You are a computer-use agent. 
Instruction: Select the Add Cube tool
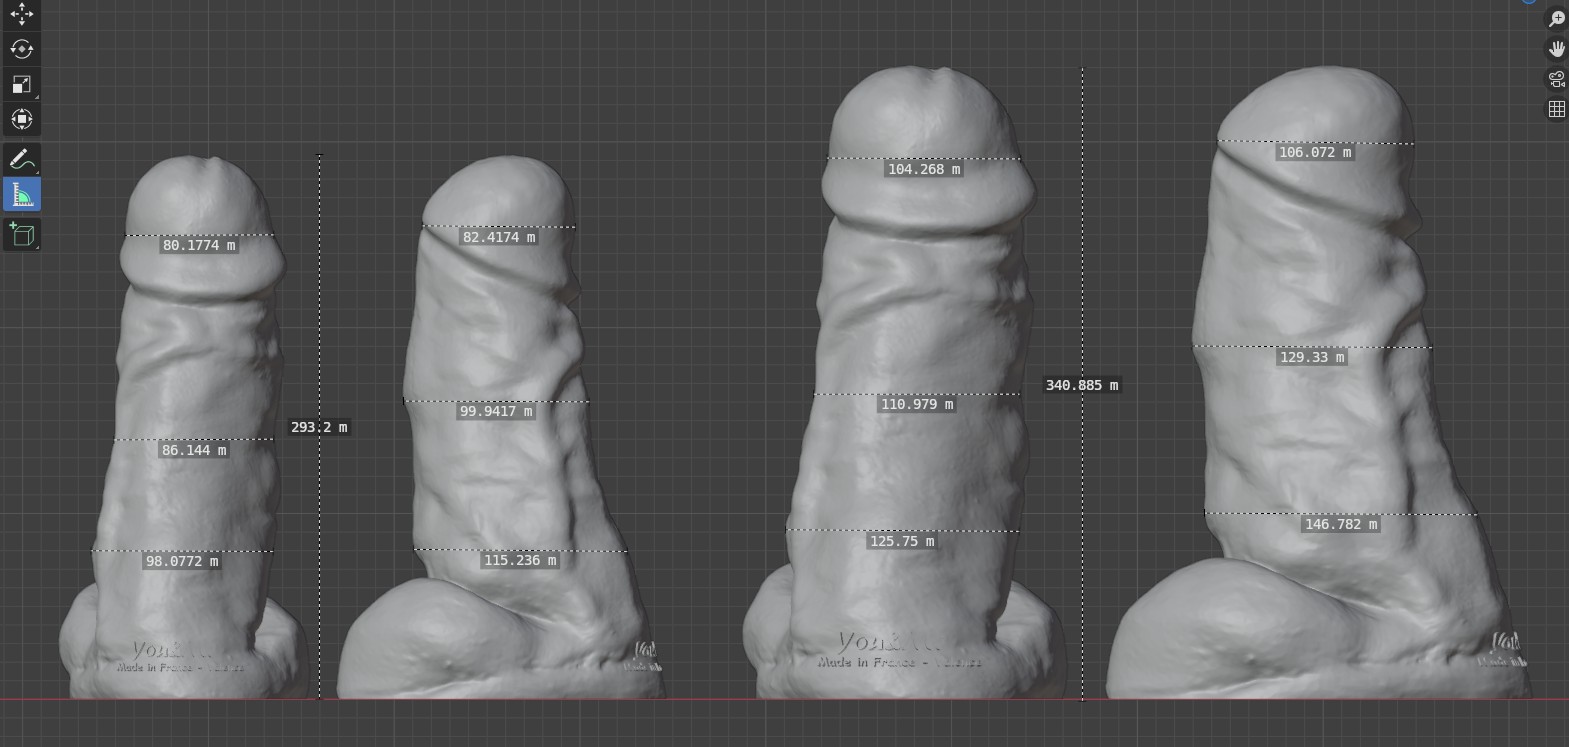point(21,234)
